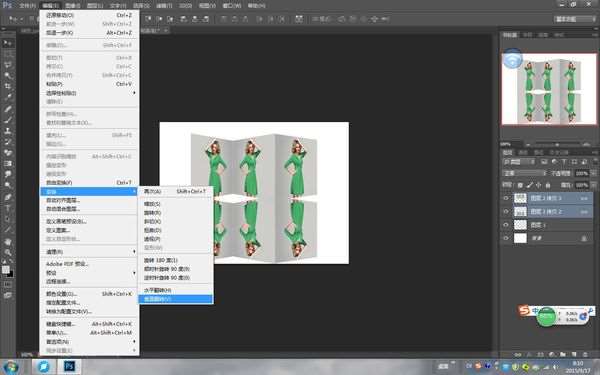Select the Pen tool
This screenshot has width=600, height=375.
point(8,197)
